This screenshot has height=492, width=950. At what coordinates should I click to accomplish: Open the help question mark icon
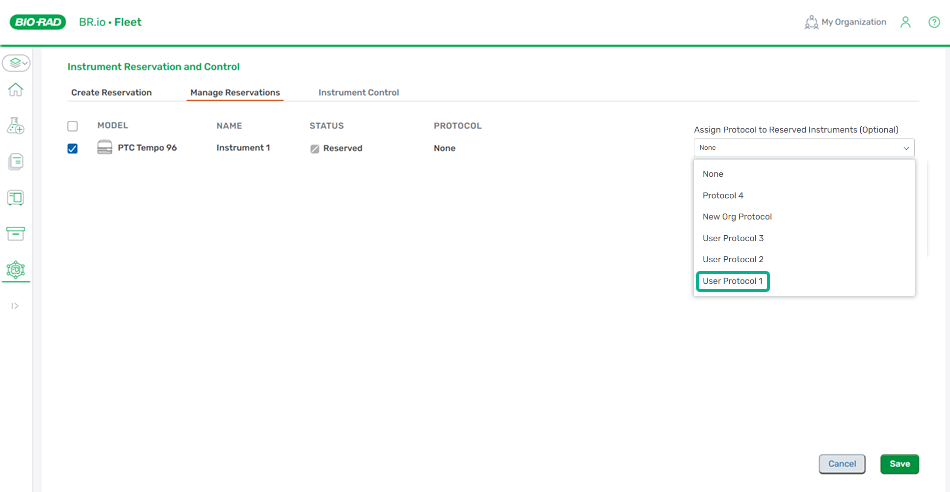click(x=933, y=22)
